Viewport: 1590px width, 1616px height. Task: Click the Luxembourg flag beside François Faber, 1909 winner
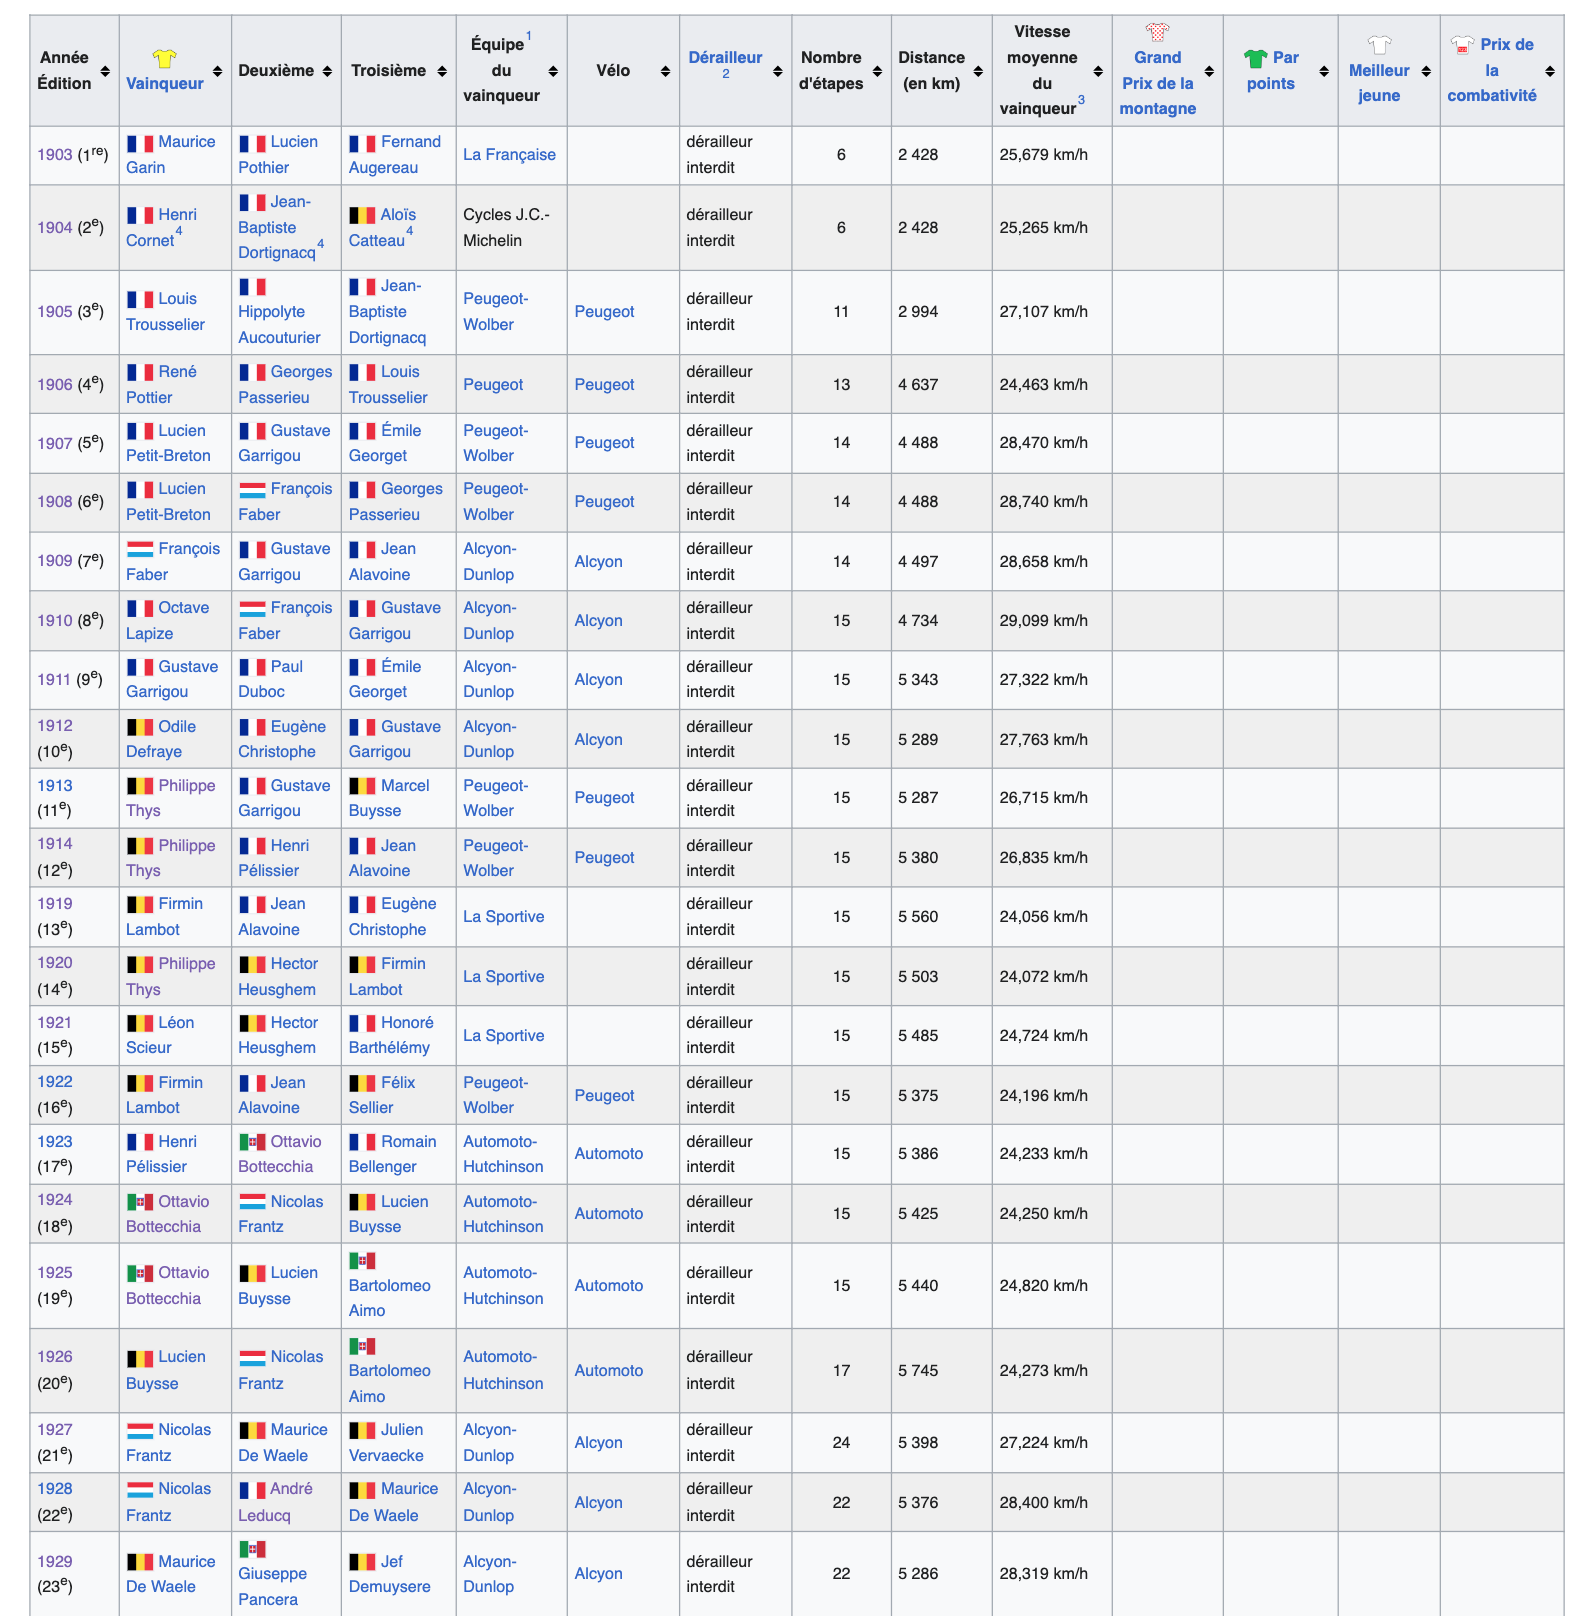click(140, 549)
